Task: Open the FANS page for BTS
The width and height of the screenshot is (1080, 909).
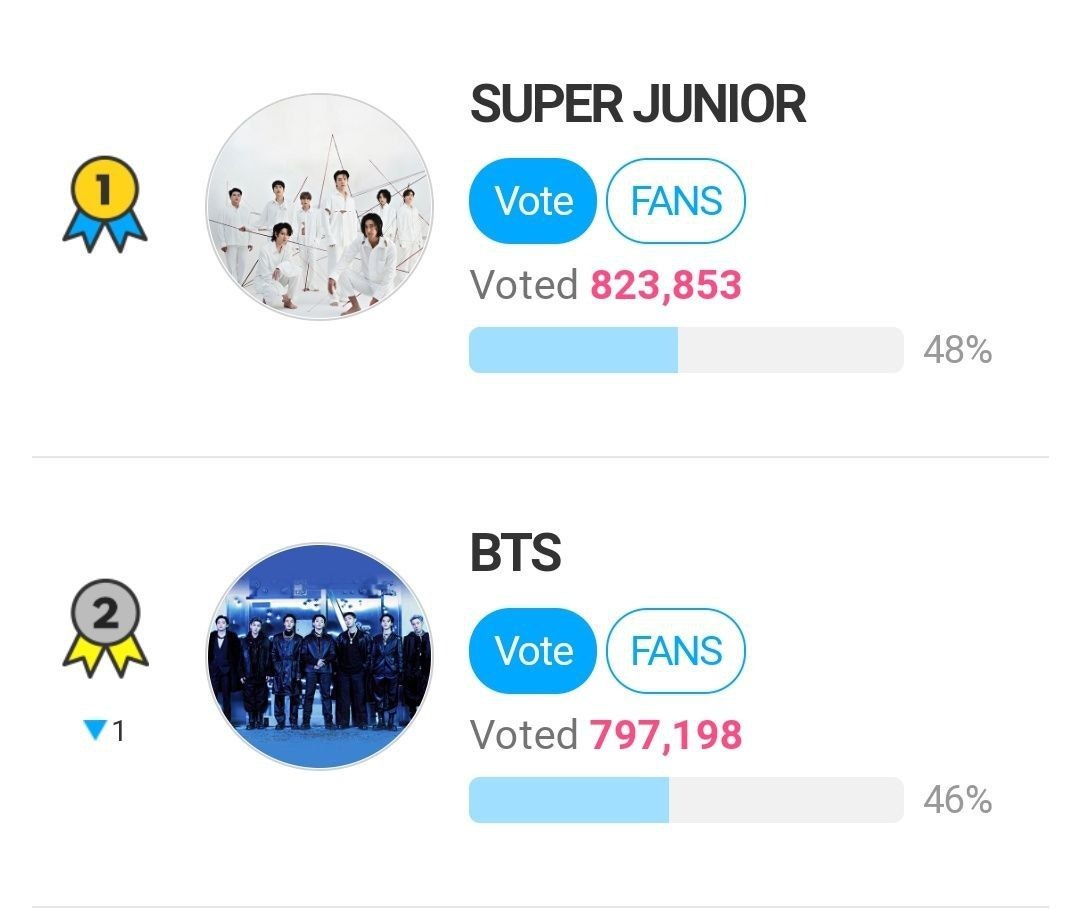Action: pos(676,650)
